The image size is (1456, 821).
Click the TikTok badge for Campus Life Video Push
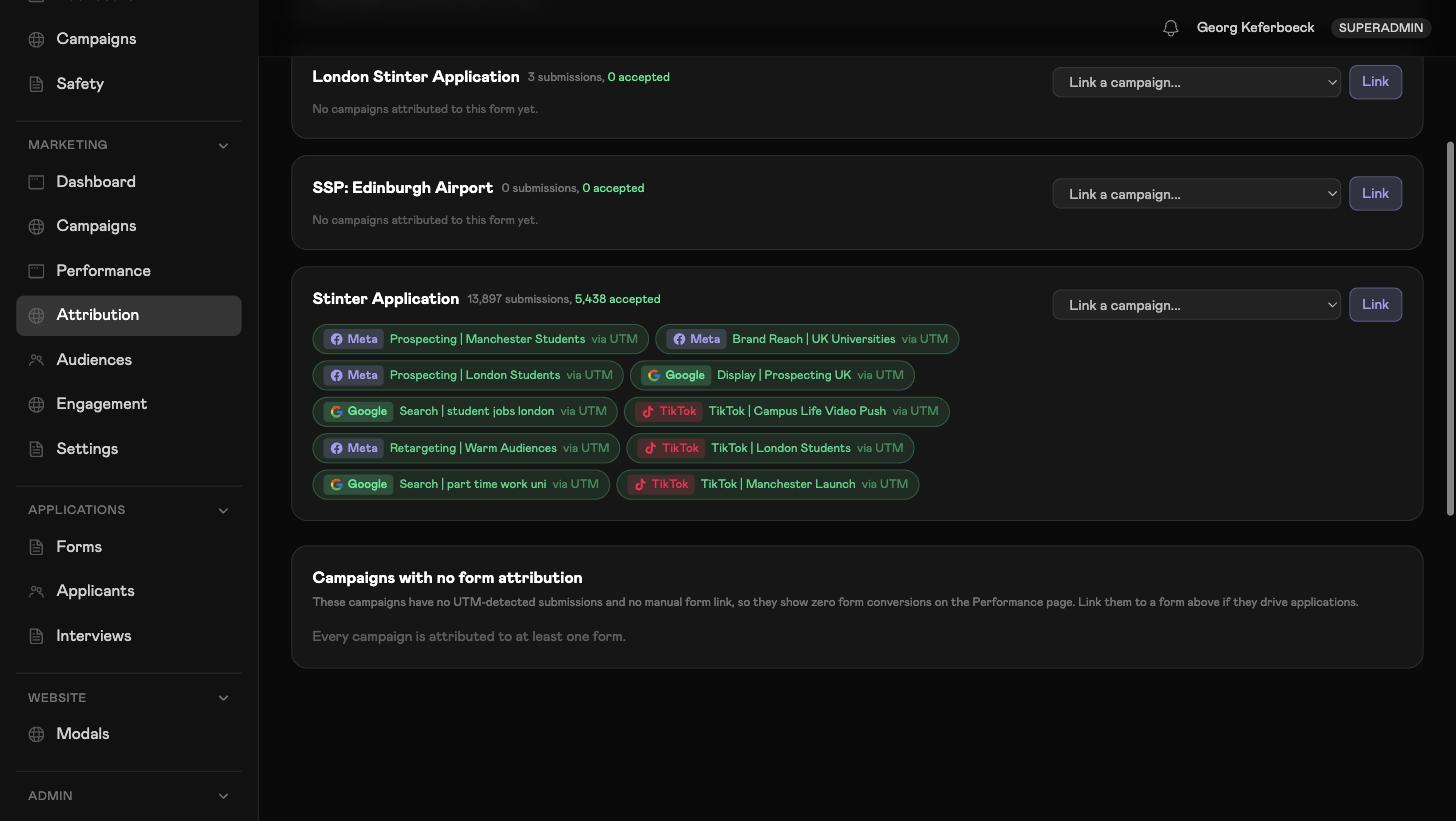669,411
